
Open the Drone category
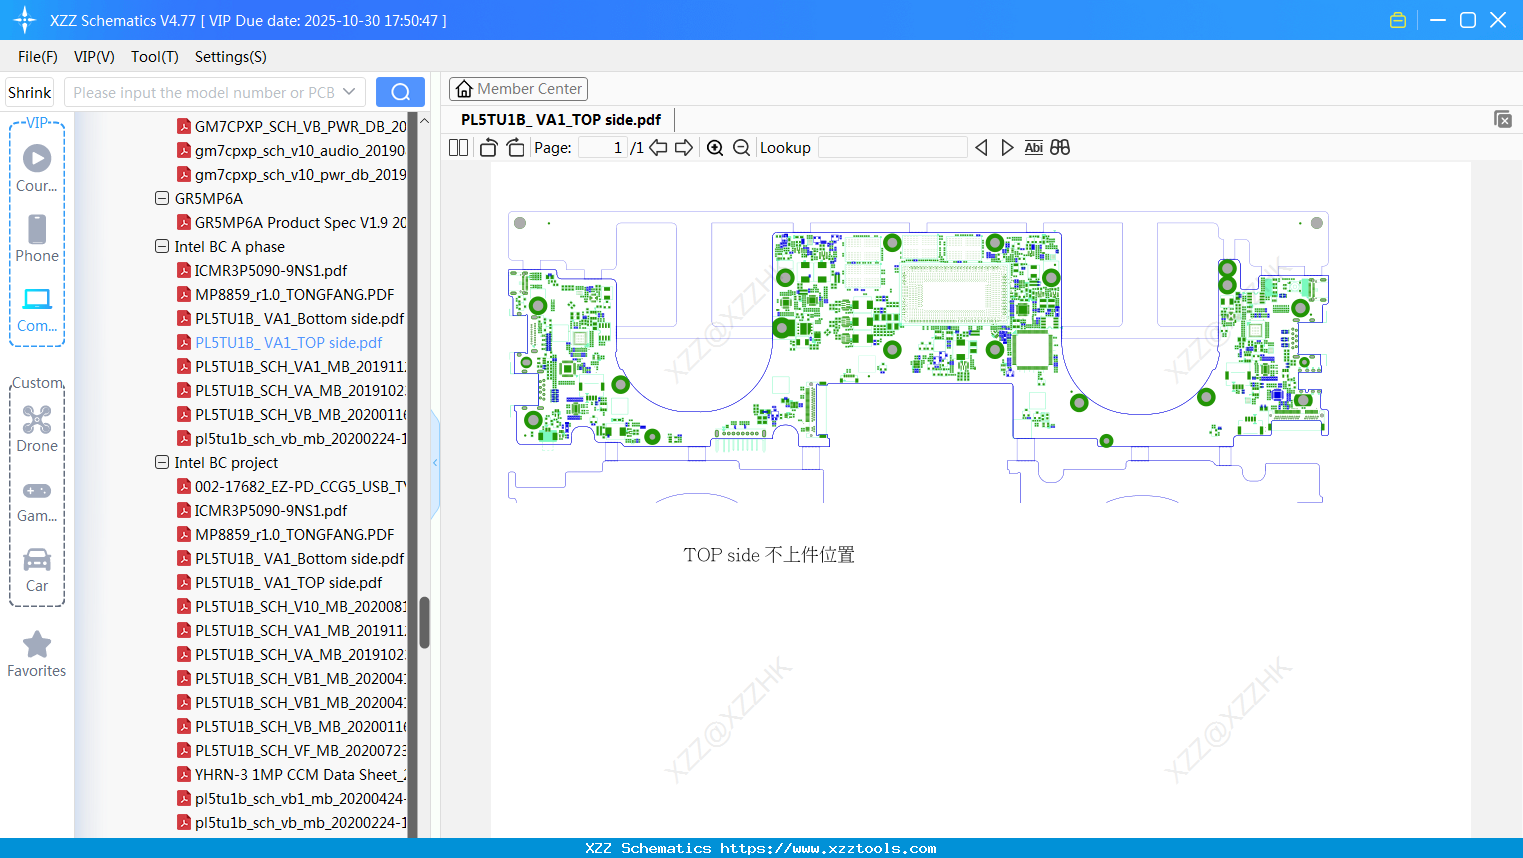[37, 429]
